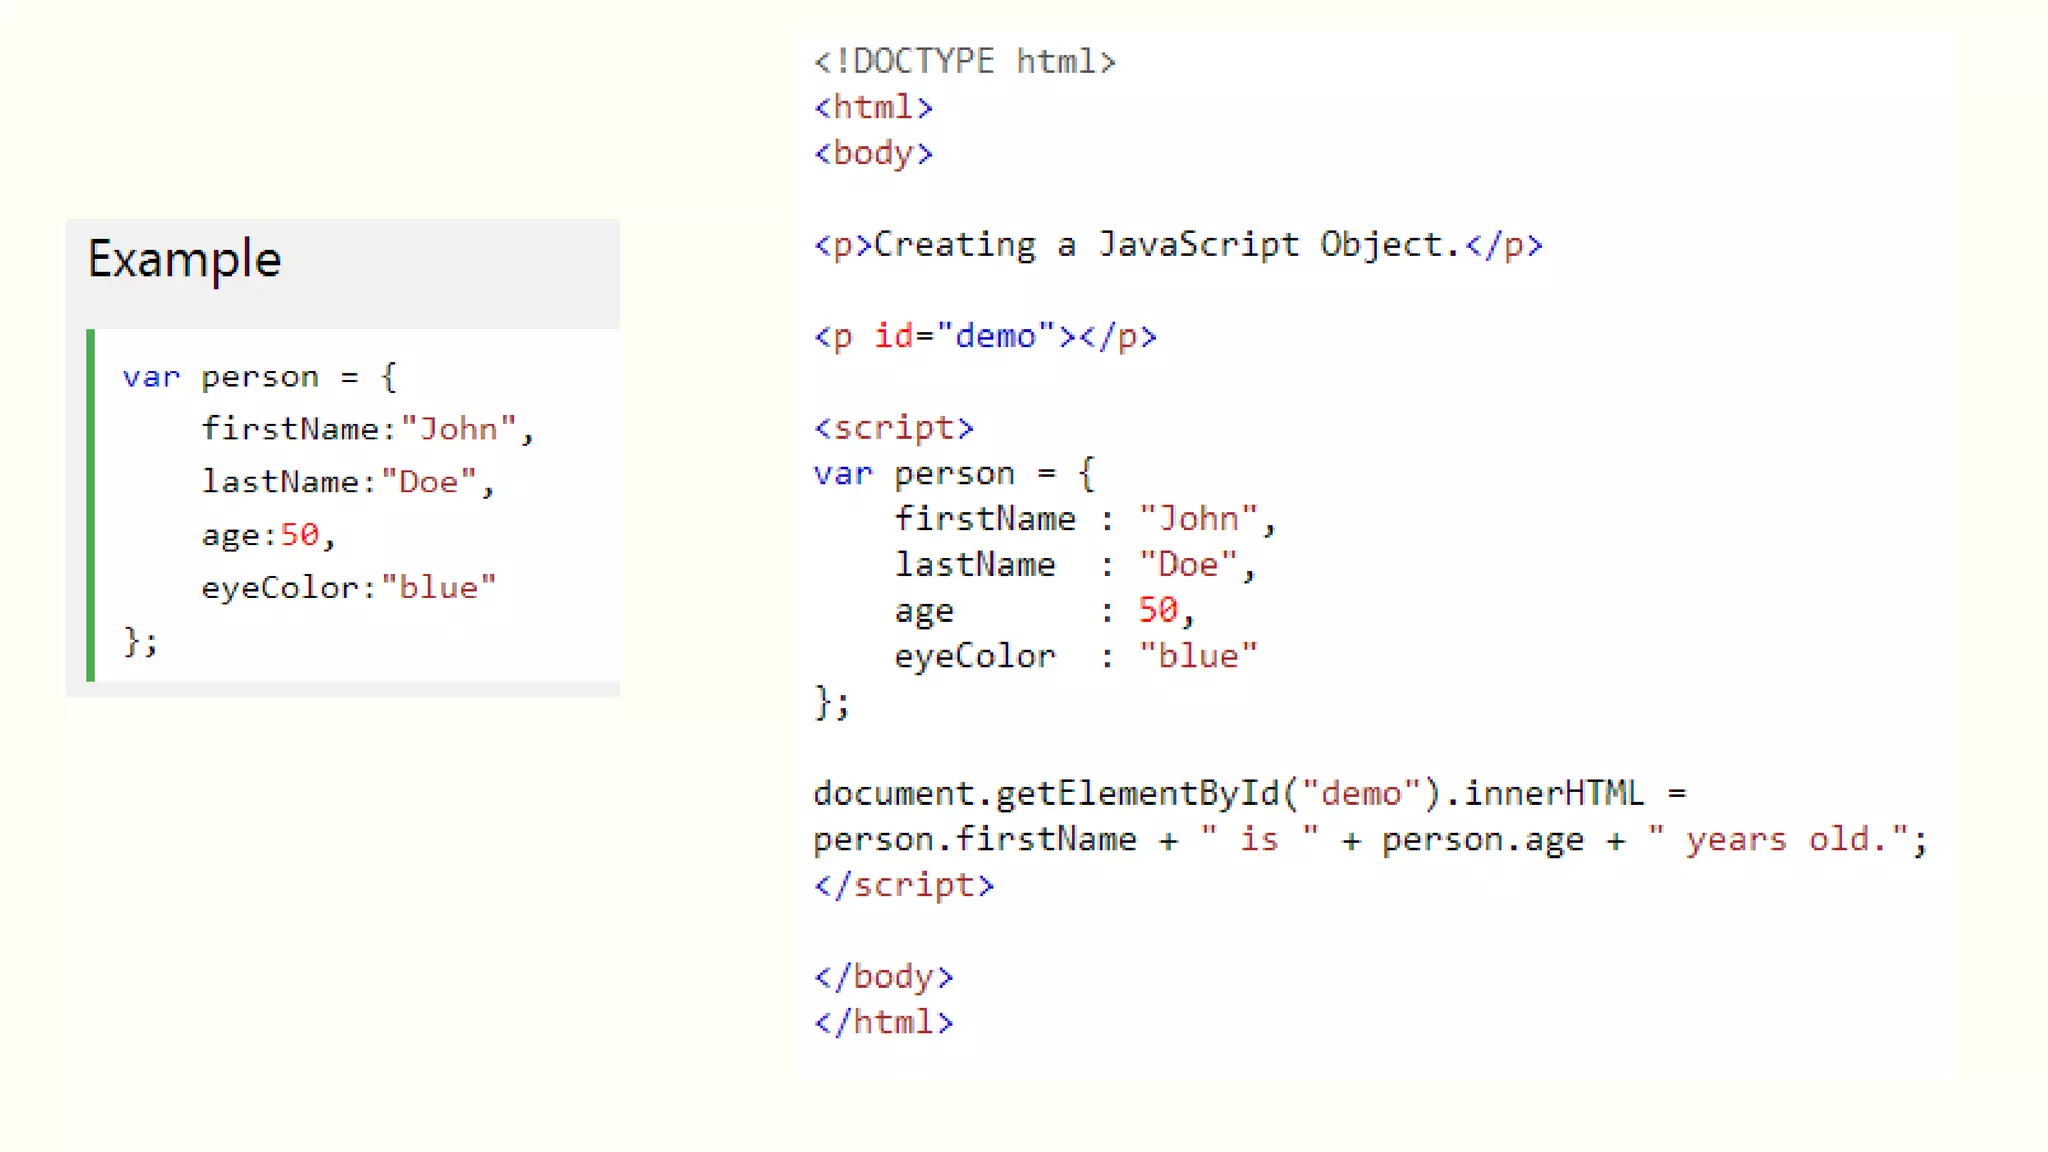The width and height of the screenshot is (2048, 1152).
Task: Click the red 50 in the right code panel
Action: (x=1157, y=610)
